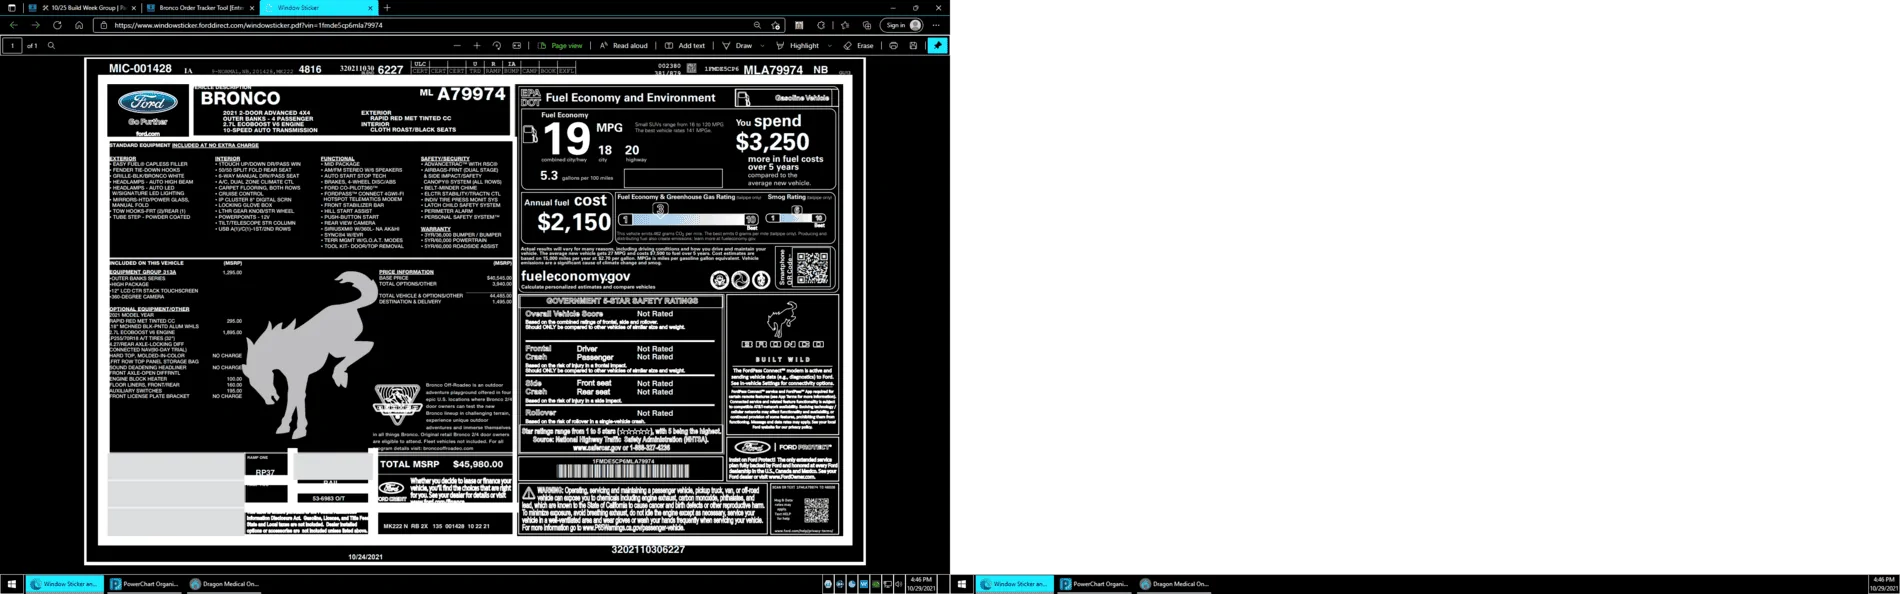Save the PDF document
The width and height of the screenshot is (1900, 594).
(913, 45)
